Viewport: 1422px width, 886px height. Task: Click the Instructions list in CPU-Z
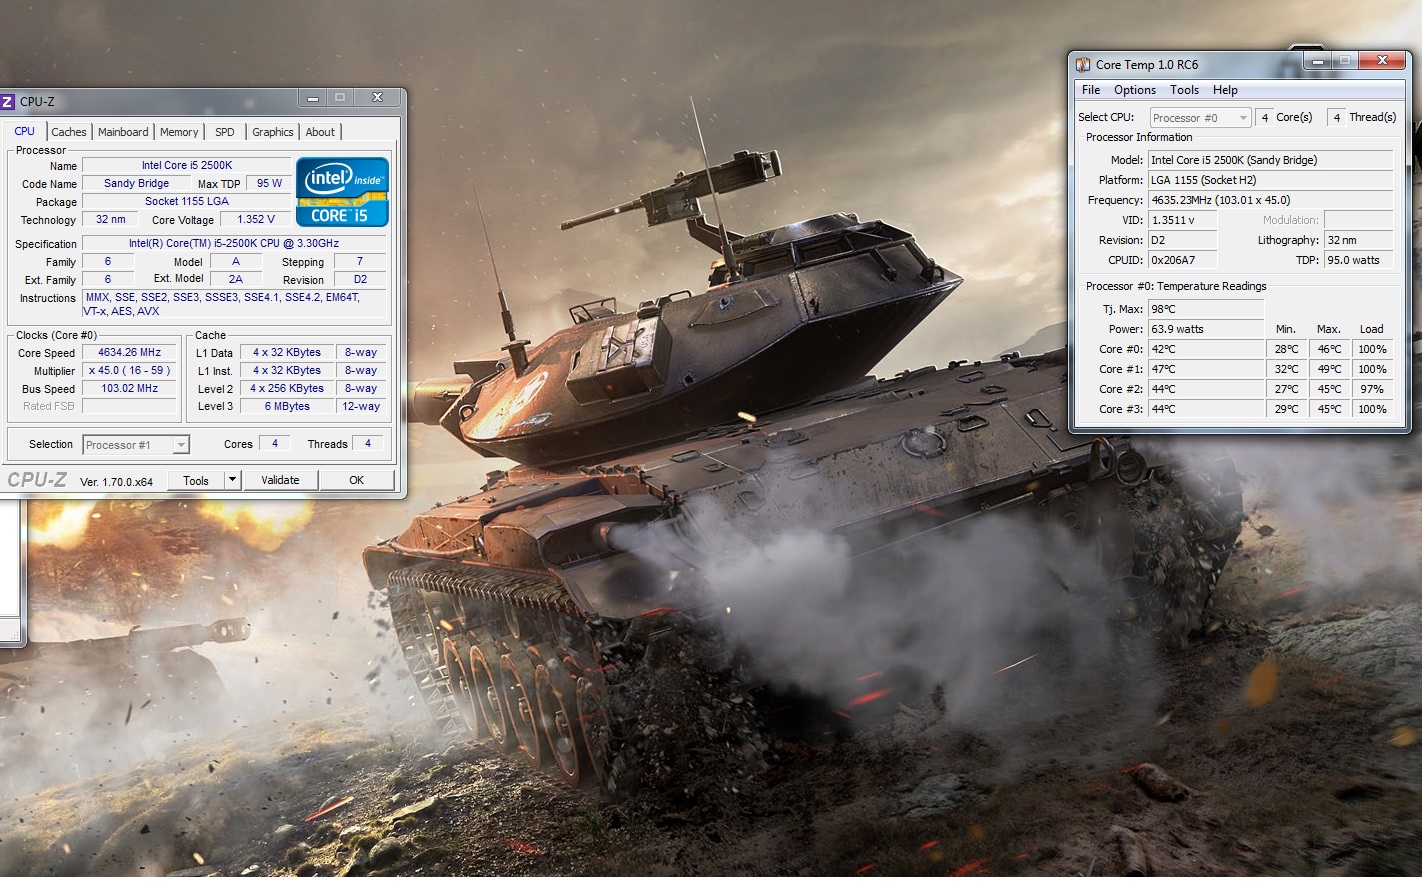tap(234, 304)
